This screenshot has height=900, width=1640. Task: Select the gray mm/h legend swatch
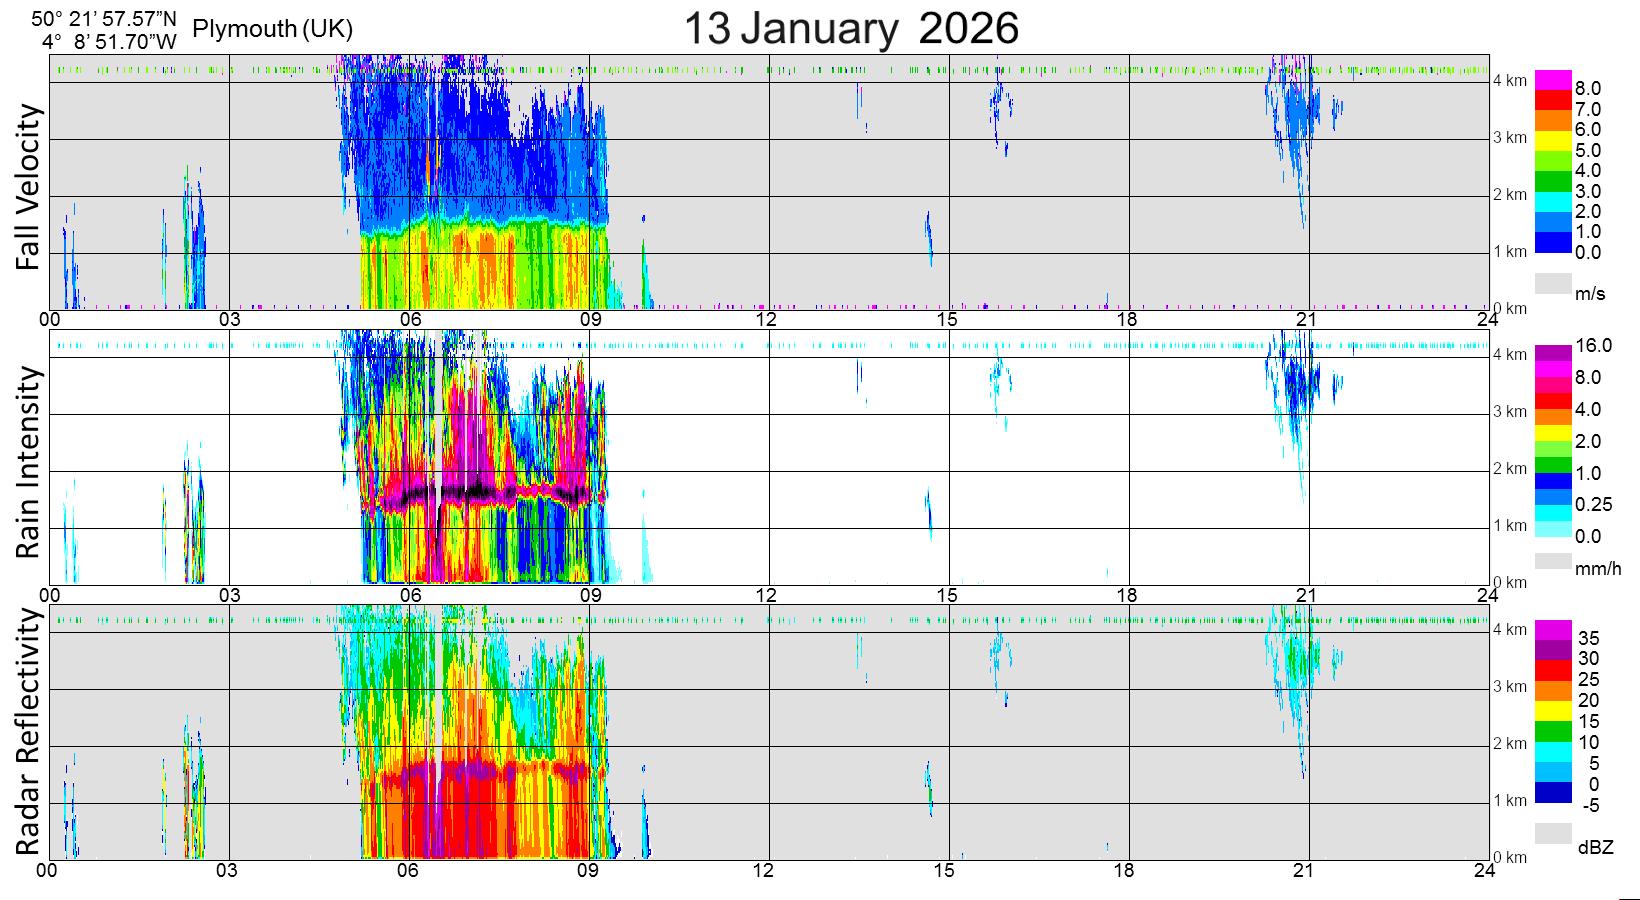(x=1553, y=560)
